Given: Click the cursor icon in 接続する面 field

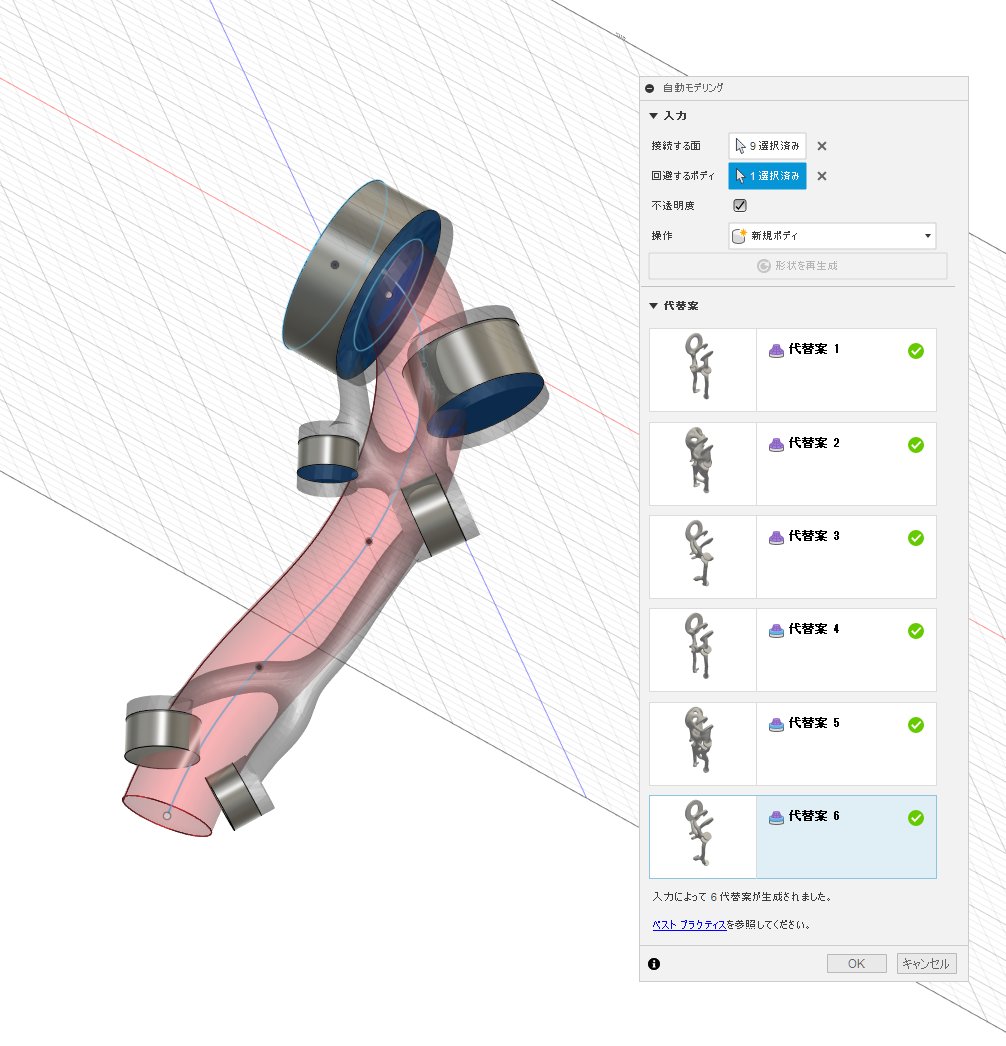Looking at the screenshot, I should click(740, 145).
